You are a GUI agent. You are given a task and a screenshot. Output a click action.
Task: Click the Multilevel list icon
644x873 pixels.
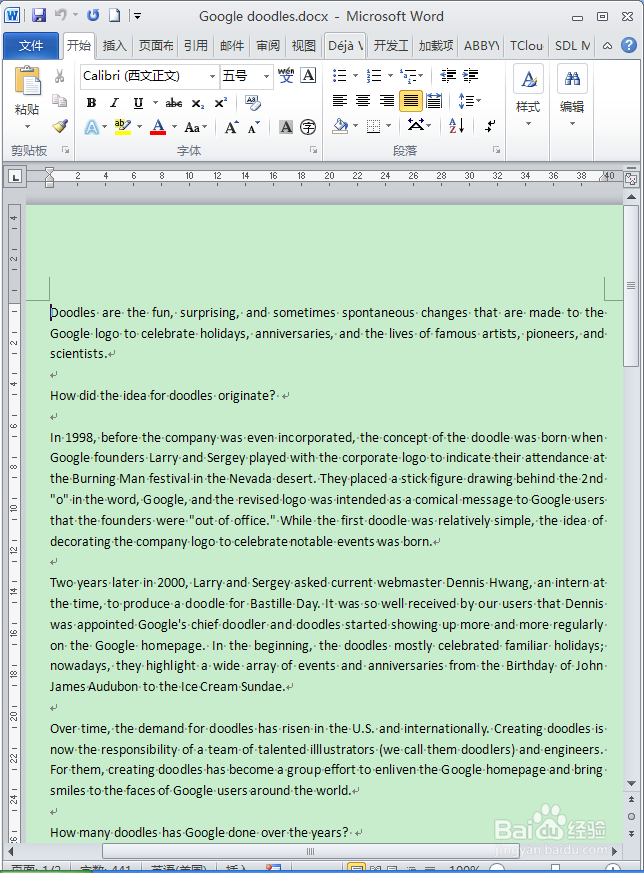click(x=409, y=75)
